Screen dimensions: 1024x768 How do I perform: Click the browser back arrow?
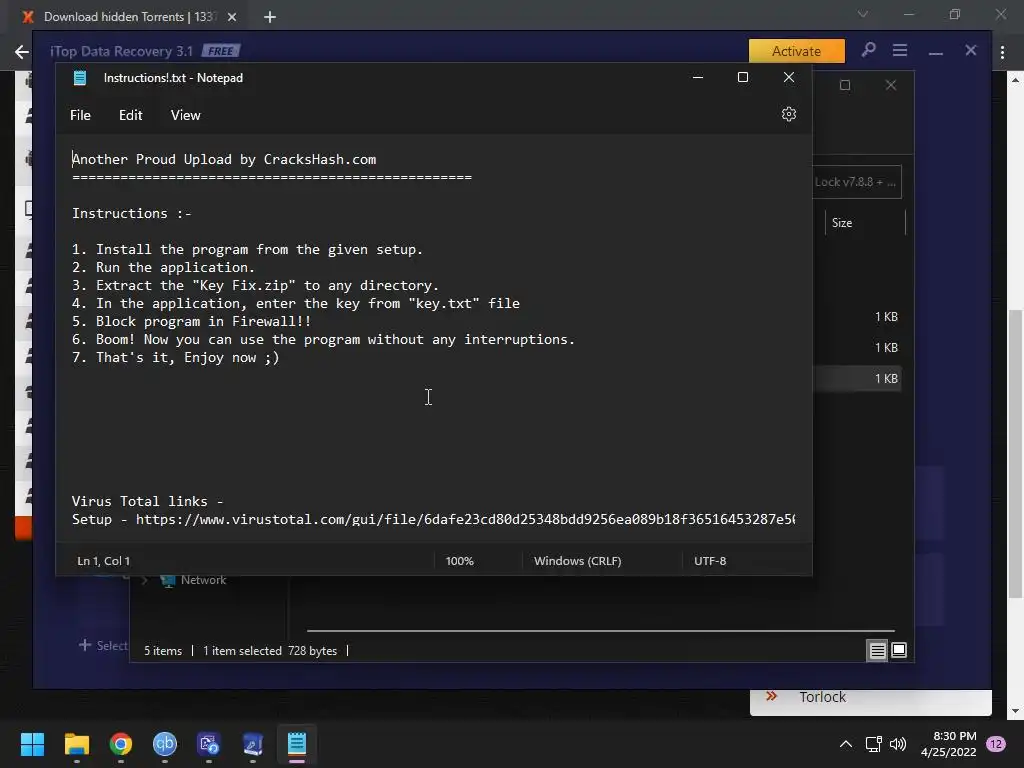point(22,52)
